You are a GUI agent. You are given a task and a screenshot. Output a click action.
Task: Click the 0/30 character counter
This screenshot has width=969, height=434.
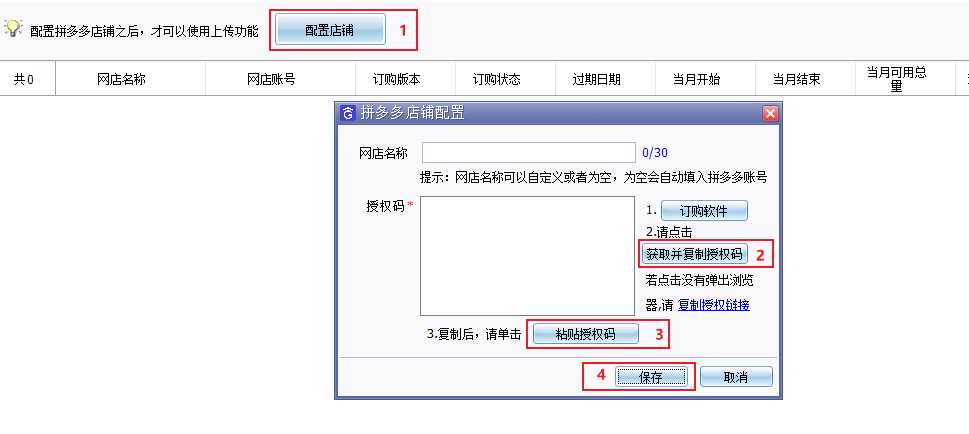[x=655, y=153]
